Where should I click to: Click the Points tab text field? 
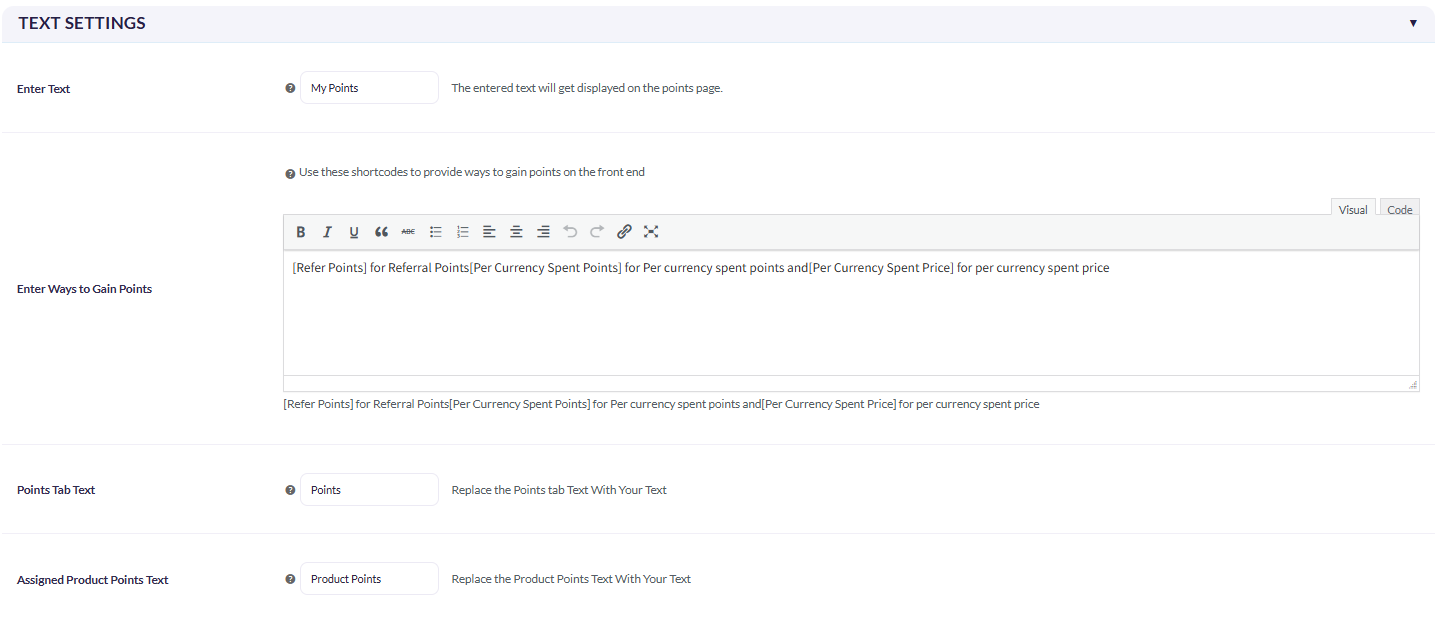pyautogui.click(x=369, y=490)
